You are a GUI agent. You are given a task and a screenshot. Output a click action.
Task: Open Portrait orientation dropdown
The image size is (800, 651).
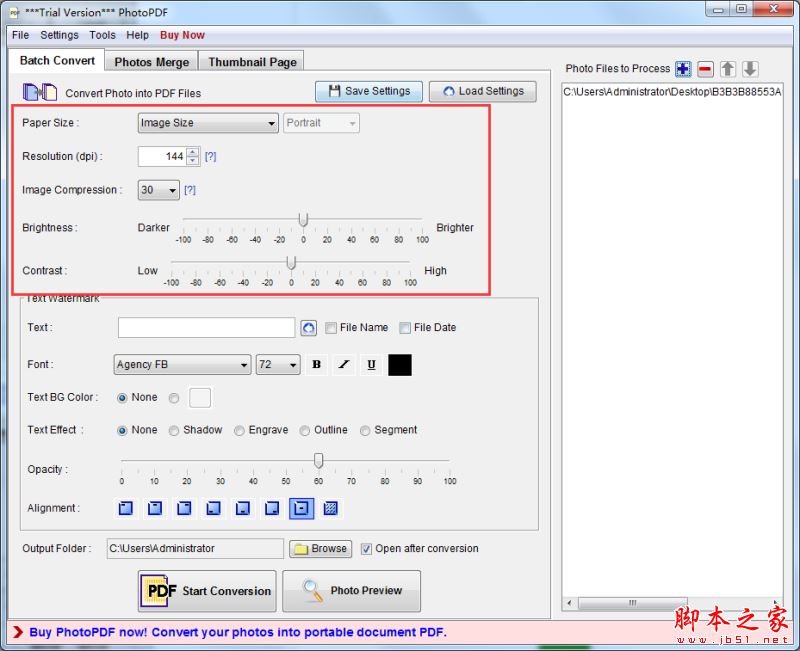click(321, 123)
